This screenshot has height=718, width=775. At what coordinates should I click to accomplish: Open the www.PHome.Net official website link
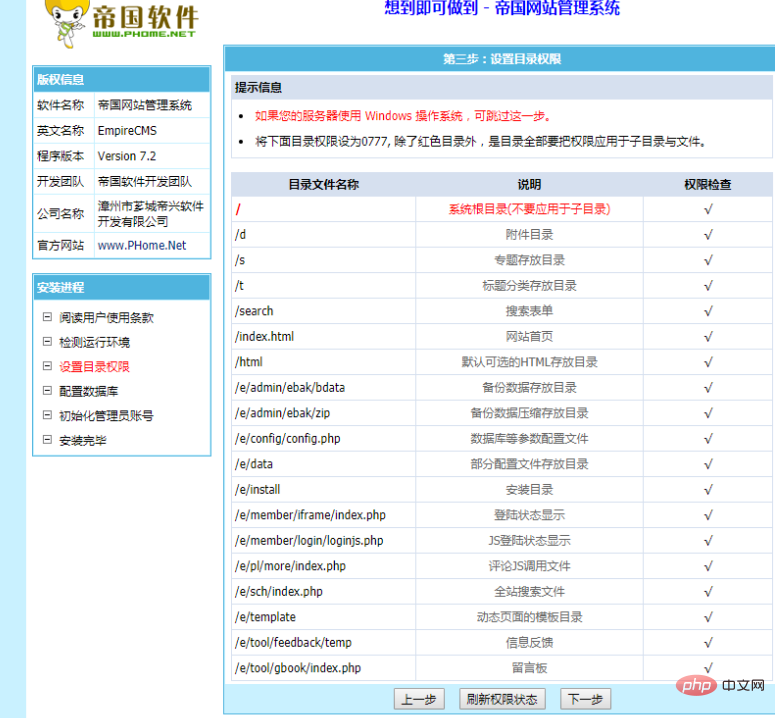[141, 246]
